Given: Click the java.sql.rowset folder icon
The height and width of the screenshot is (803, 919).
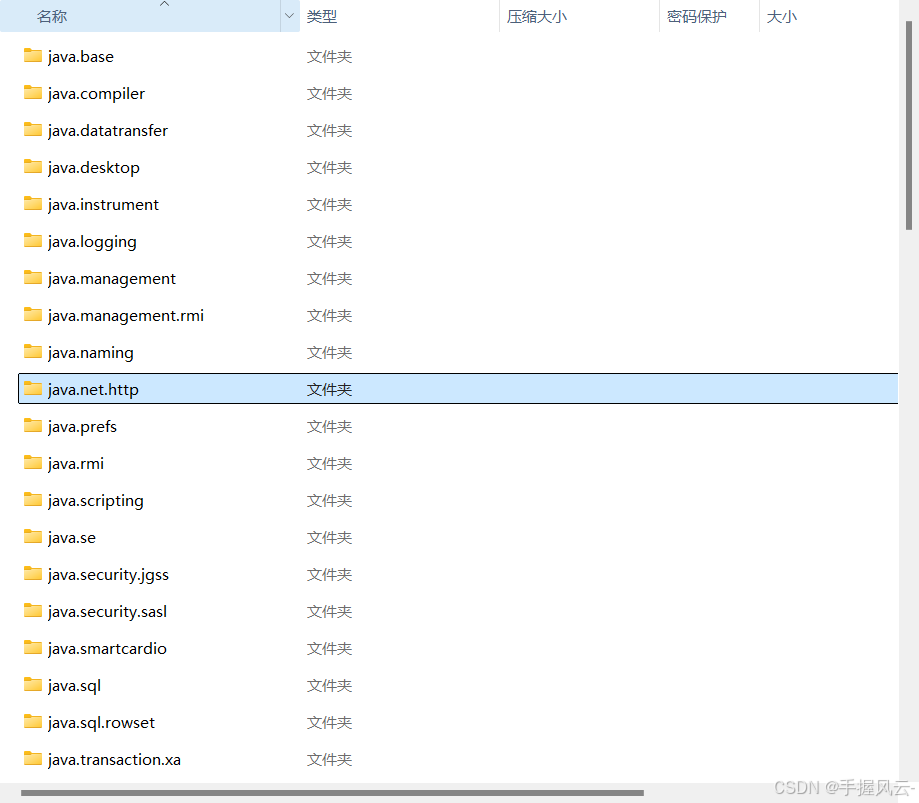Looking at the screenshot, I should (33, 722).
